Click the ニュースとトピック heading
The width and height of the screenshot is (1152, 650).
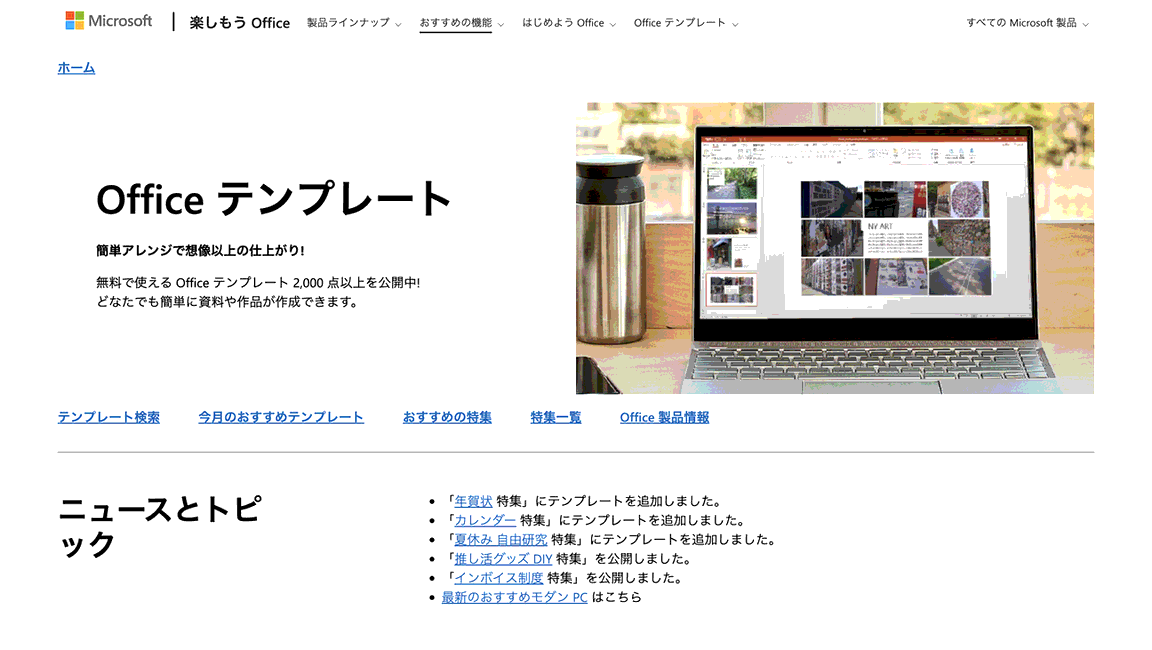point(159,527)
